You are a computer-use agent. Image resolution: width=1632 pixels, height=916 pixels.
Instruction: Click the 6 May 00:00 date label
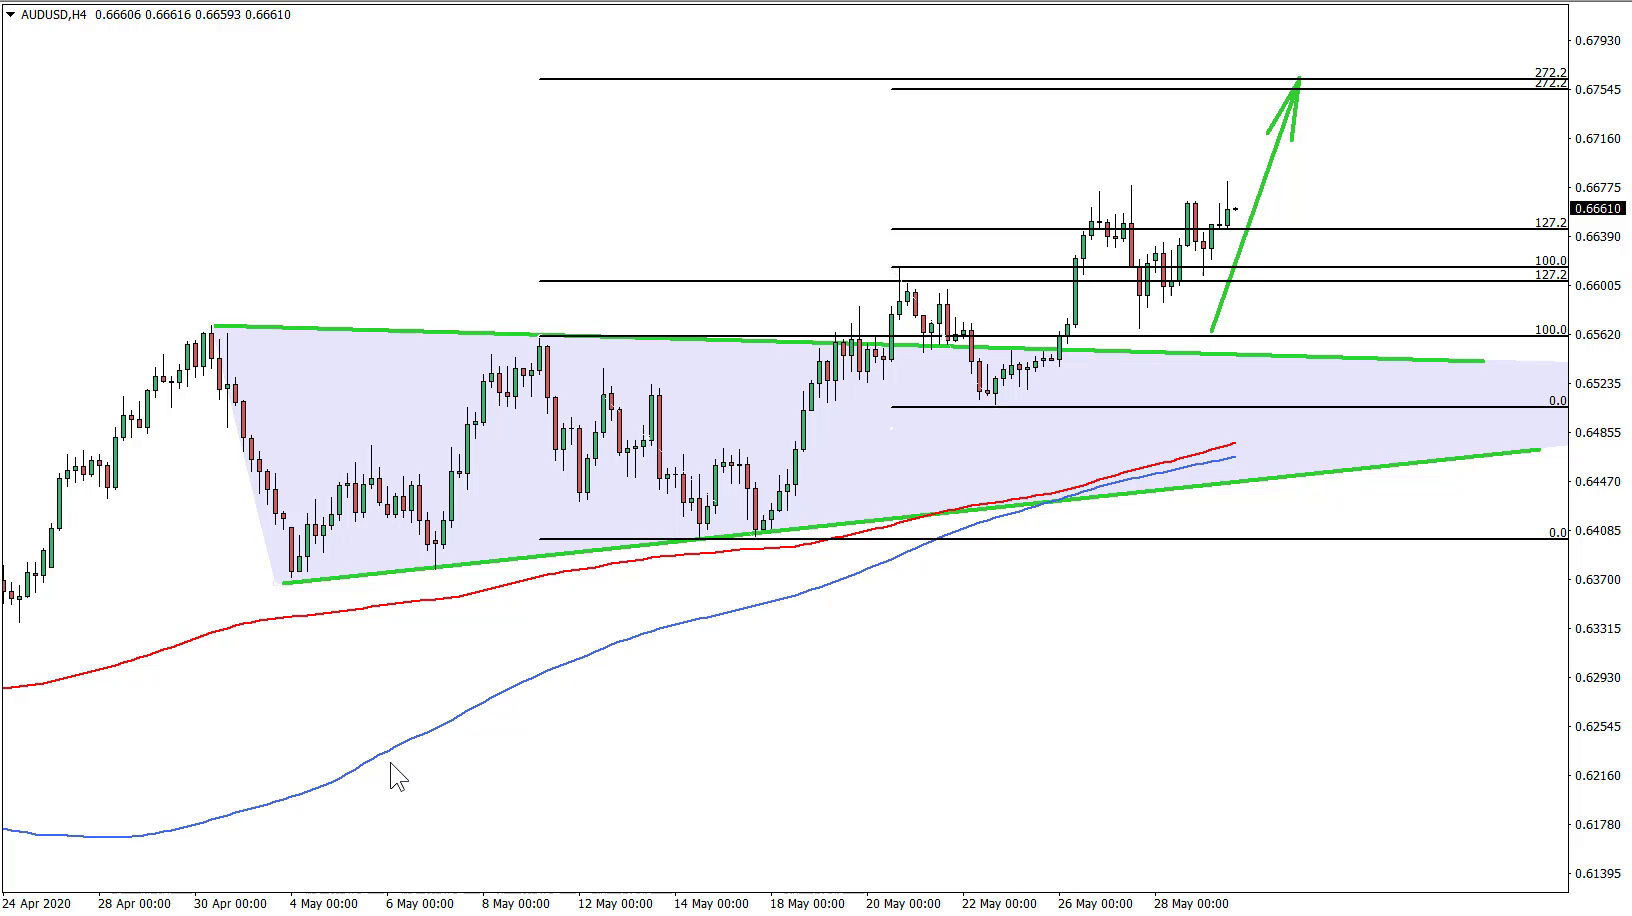[x=418, y=904]
